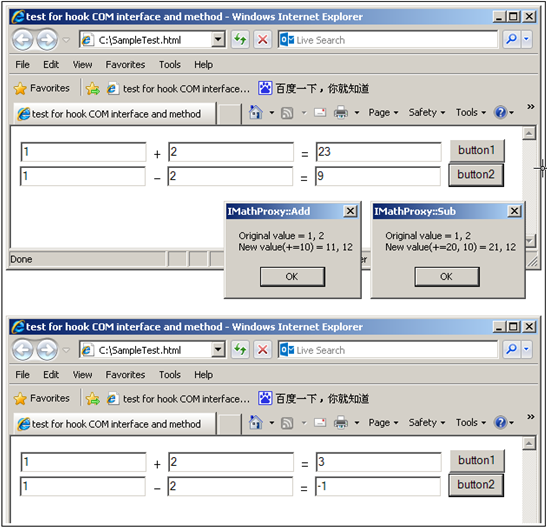The height and width of the screenshot is (528, 547).
Task: Open address bar dropdown in bottom window
Action: click(x=218, y=349)
